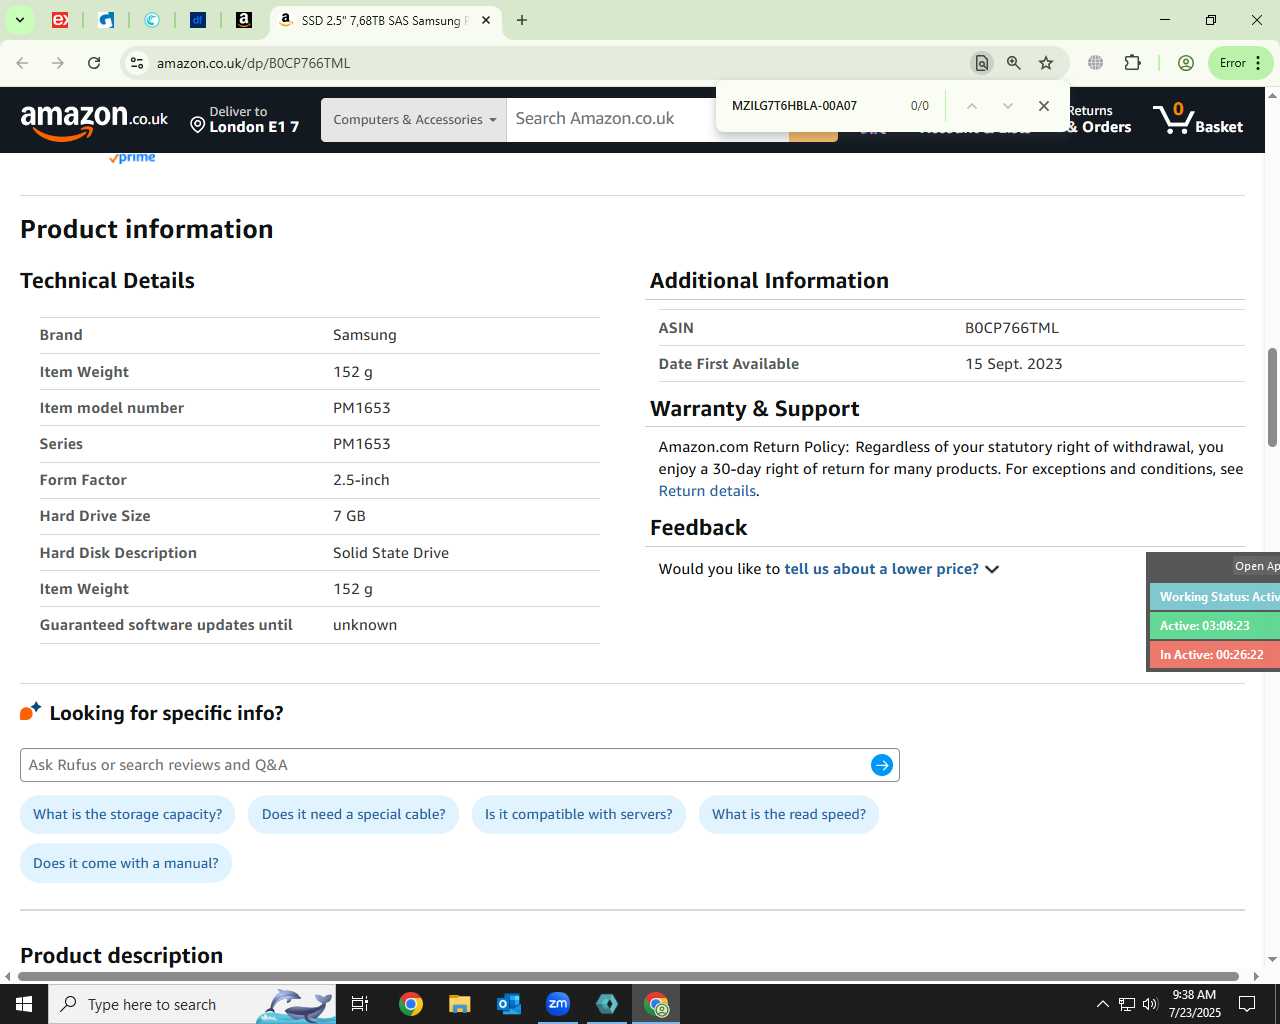Go forward in browser history

point(58,63)
